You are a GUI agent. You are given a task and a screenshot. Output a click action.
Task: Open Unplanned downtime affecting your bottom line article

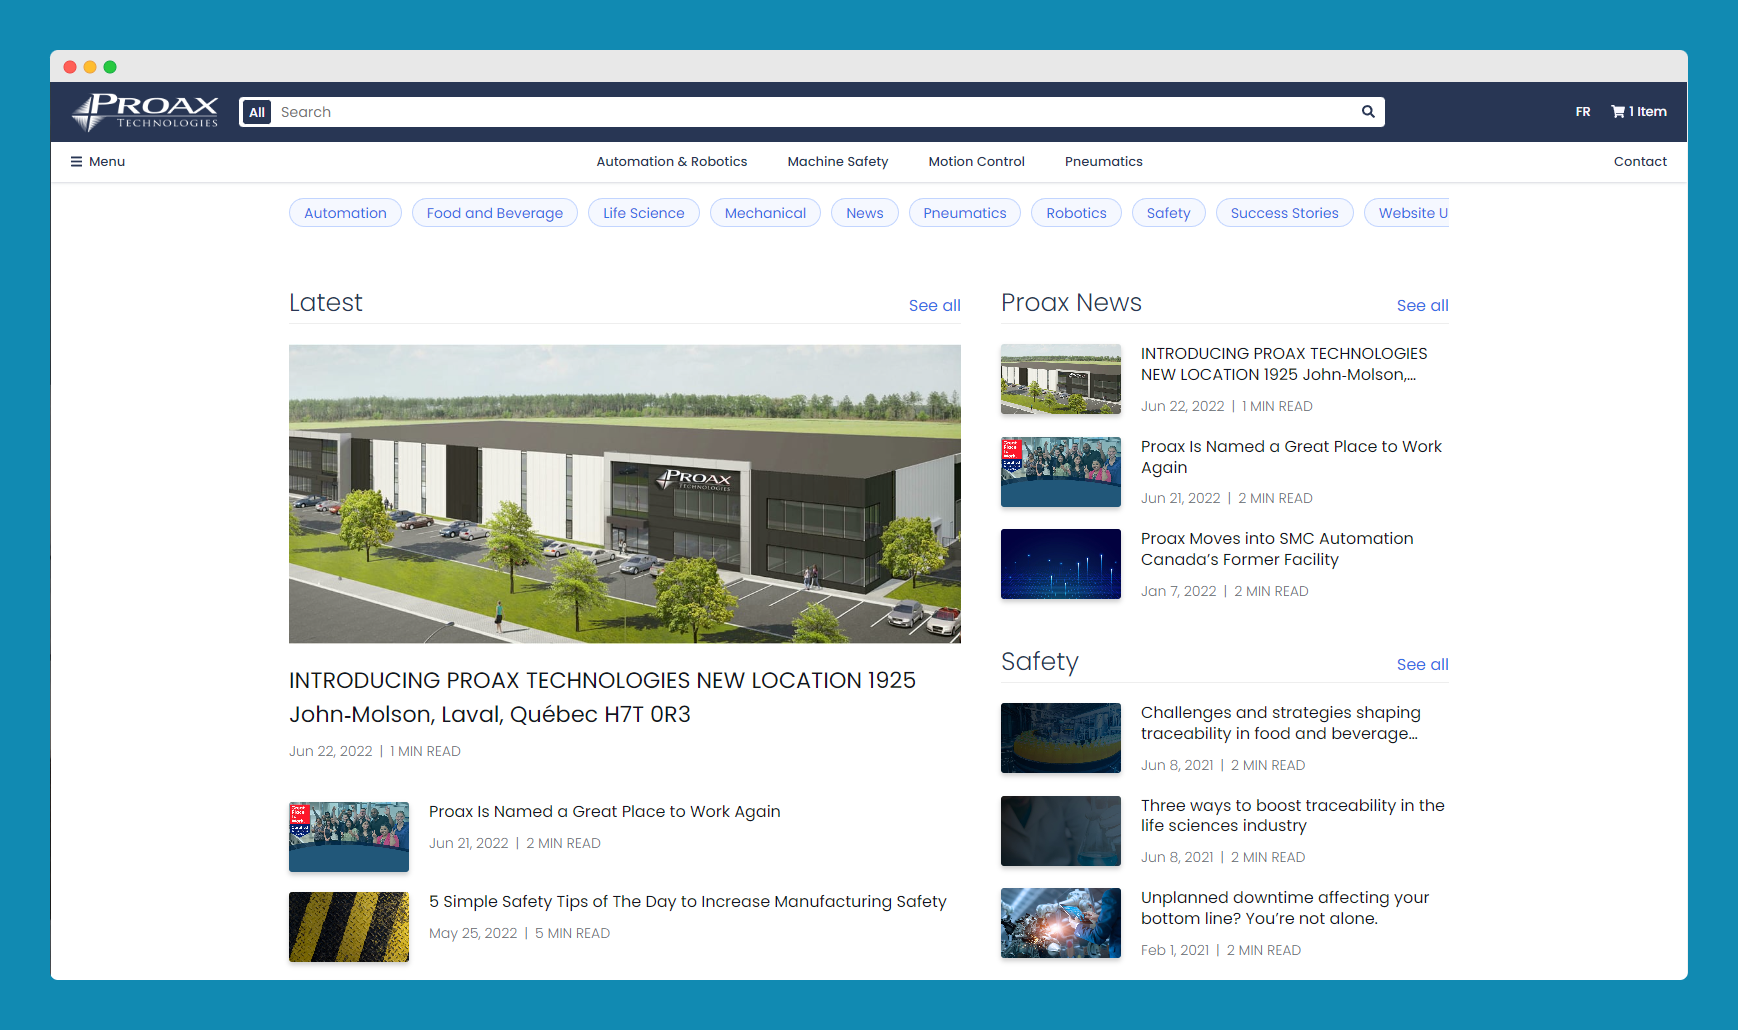coord(1285,908)
